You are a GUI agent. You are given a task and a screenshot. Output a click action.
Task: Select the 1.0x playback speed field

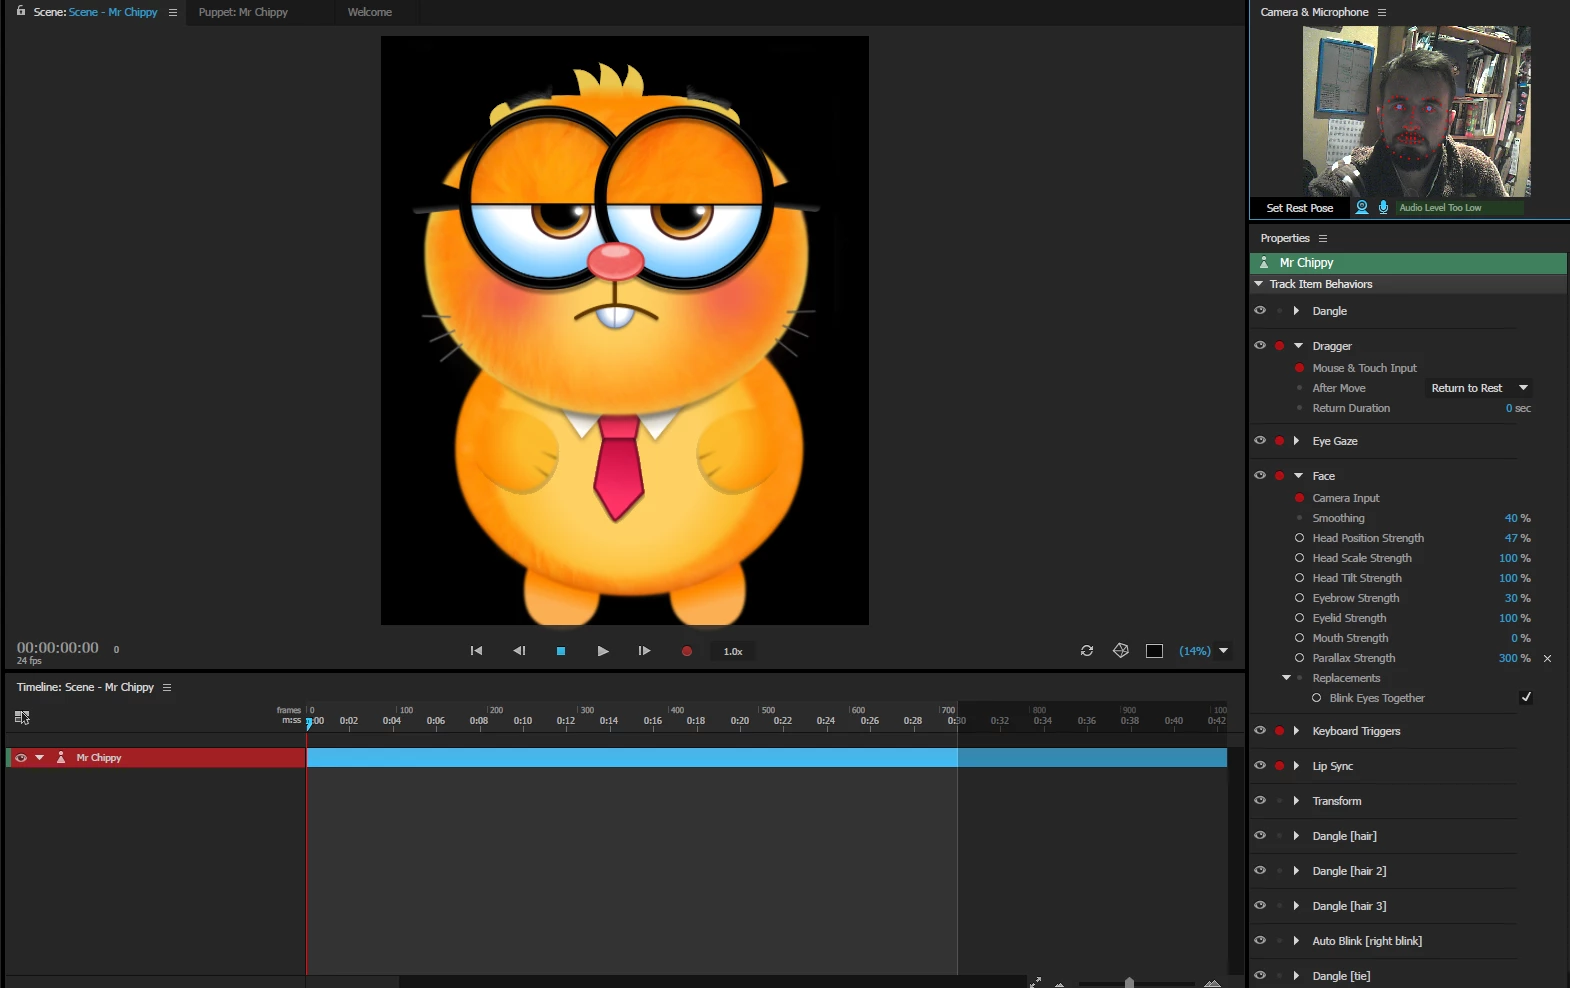coord(733,651)
